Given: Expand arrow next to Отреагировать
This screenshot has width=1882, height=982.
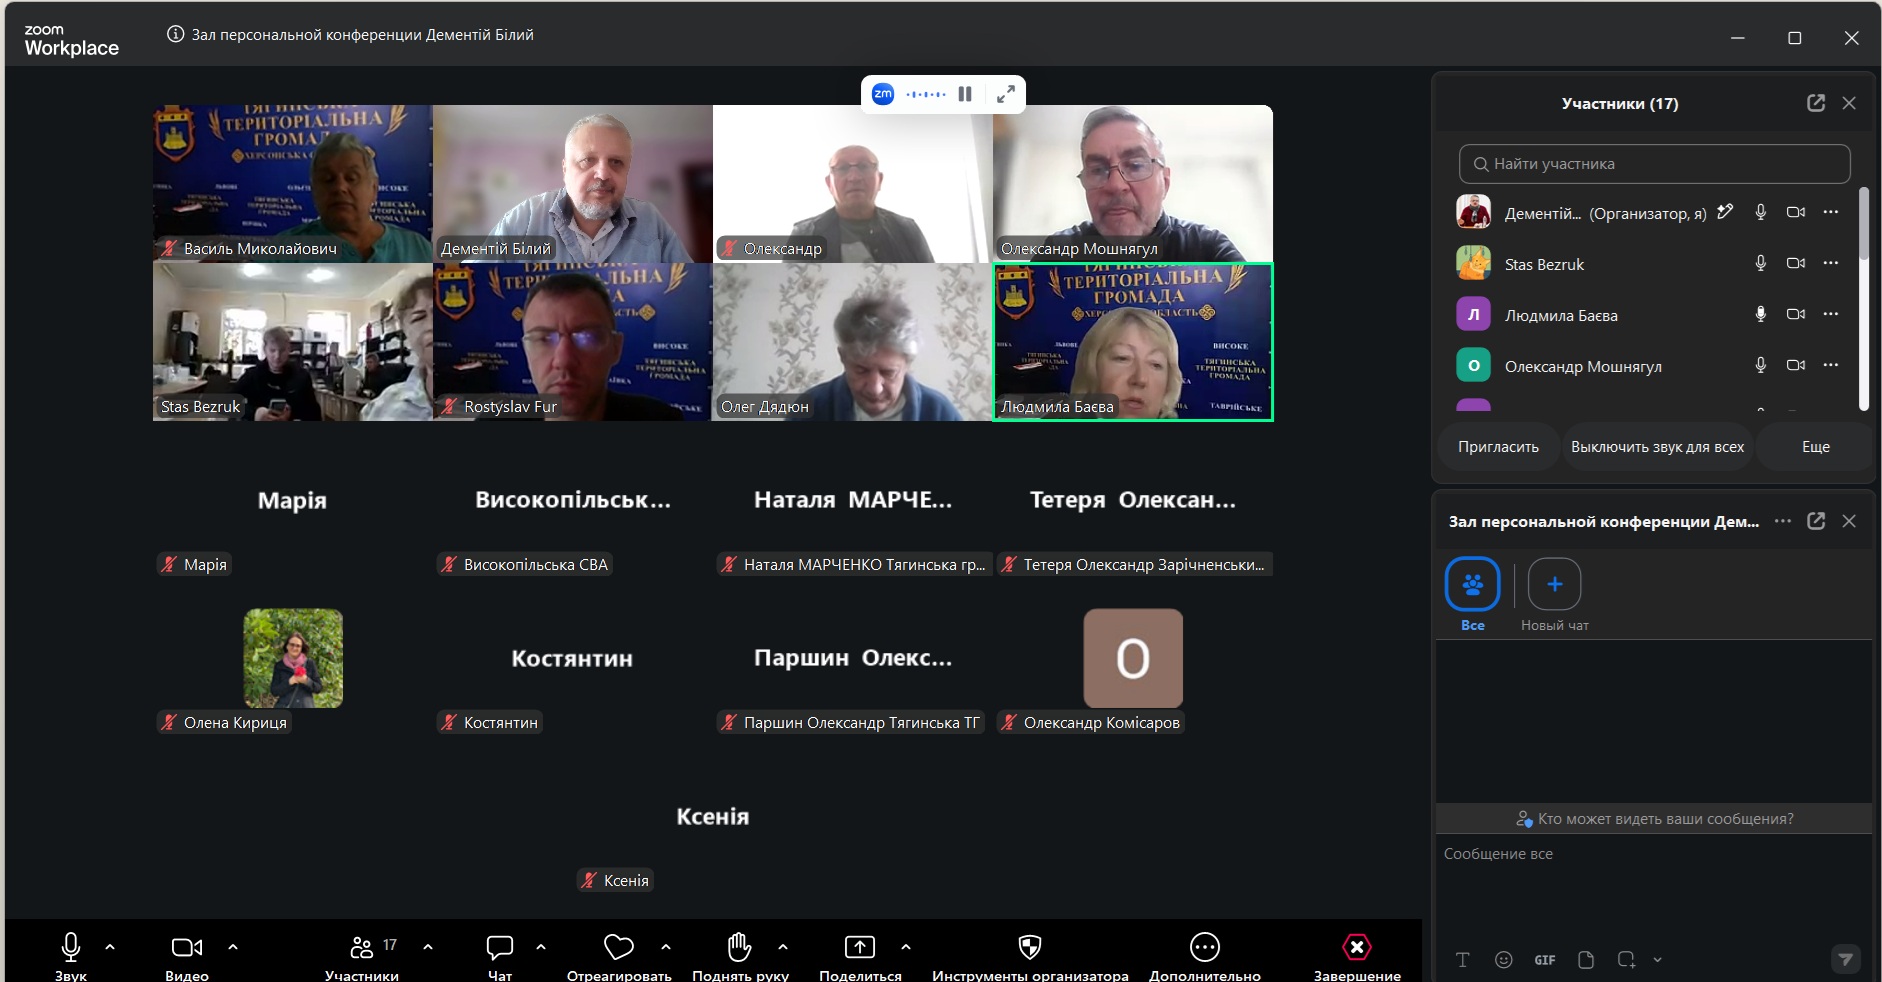Looking at the screenshot, I should pos(666,946).
